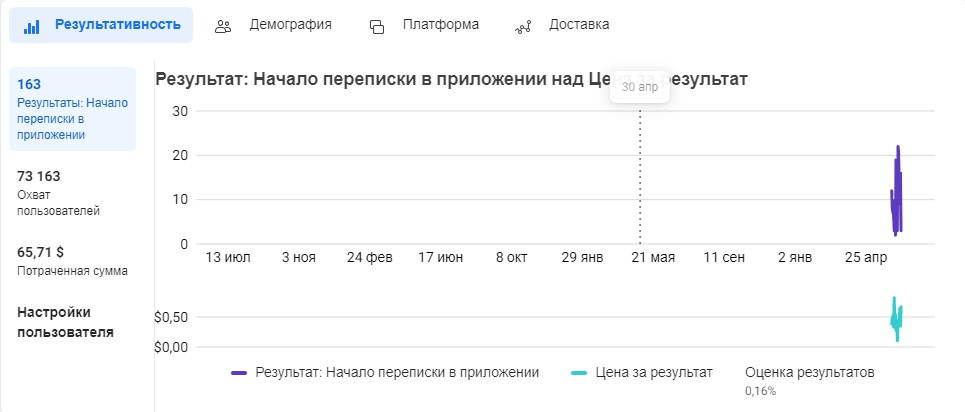The image size is (965, 412).
Task: Select the 73 163 Охват пользователей metric
Action: [x=60, y=192]
